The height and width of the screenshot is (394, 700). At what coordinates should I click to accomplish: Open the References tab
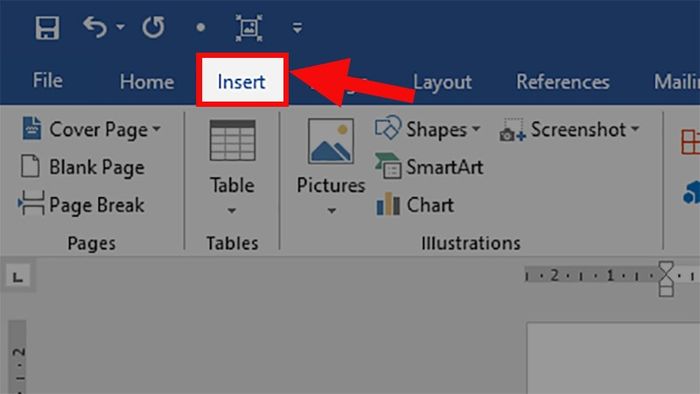(x=563, y=82)
